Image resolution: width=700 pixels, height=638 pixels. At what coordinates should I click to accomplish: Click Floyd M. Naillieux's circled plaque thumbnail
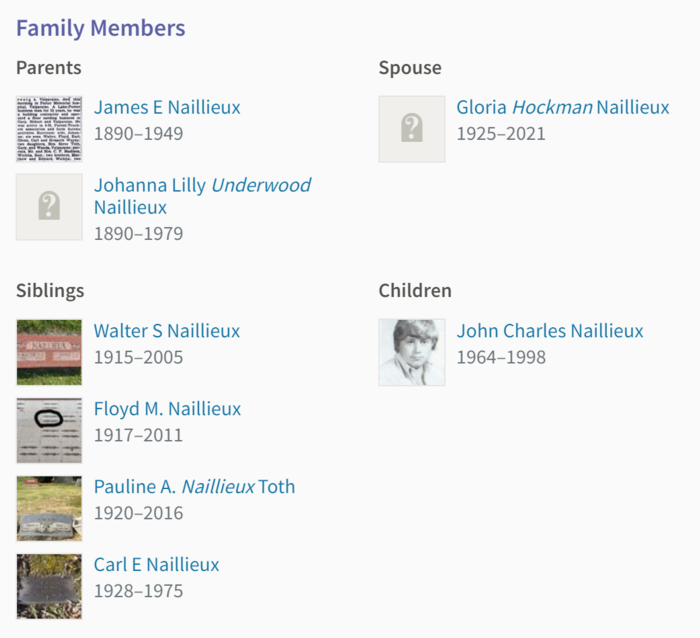(49, 430)
